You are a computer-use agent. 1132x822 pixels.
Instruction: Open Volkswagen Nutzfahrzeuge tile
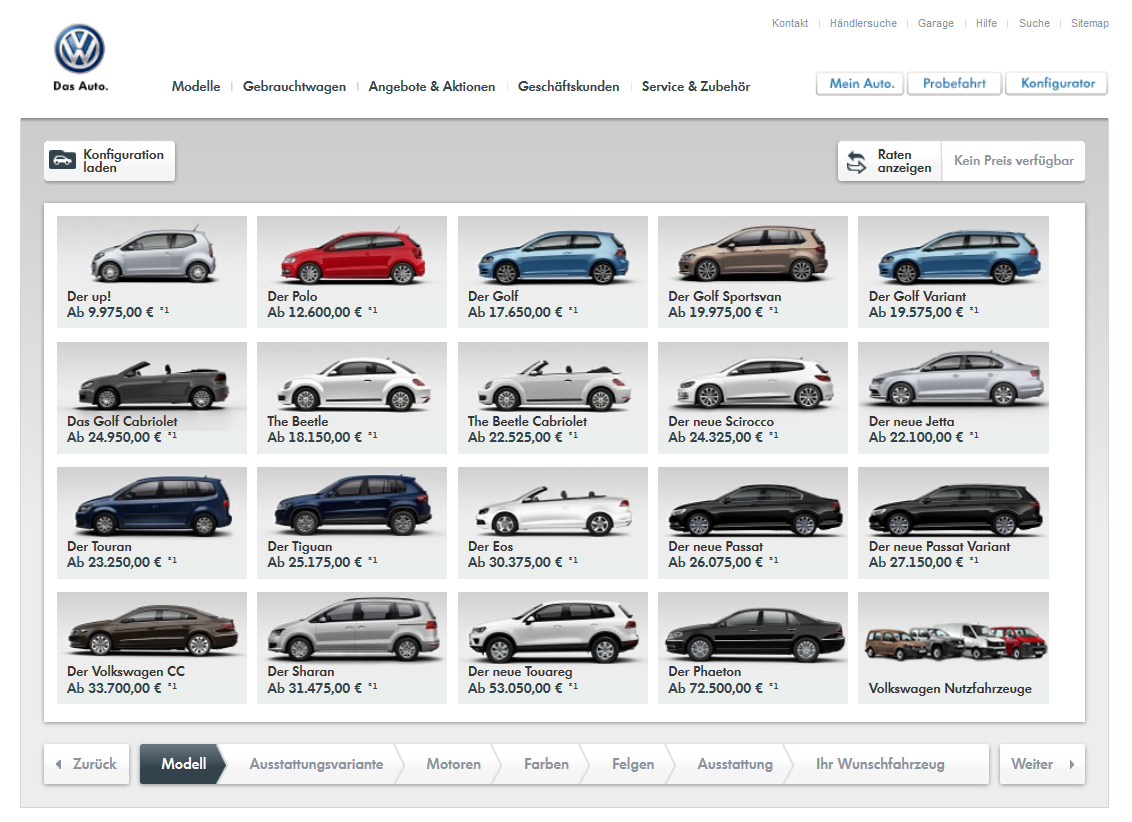(953, 648)
